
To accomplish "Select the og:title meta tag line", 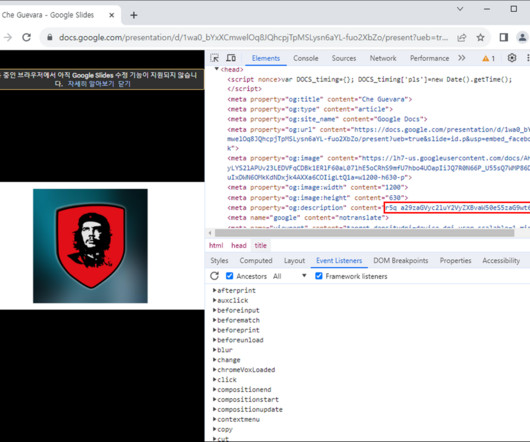I will 320,99.
